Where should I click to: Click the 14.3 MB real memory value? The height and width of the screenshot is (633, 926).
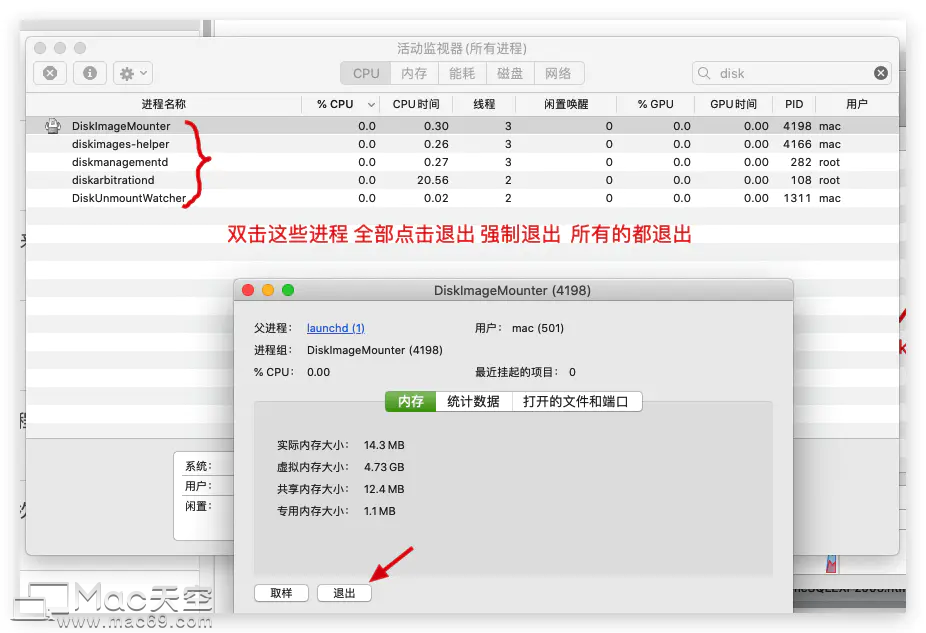click(384, 445)
